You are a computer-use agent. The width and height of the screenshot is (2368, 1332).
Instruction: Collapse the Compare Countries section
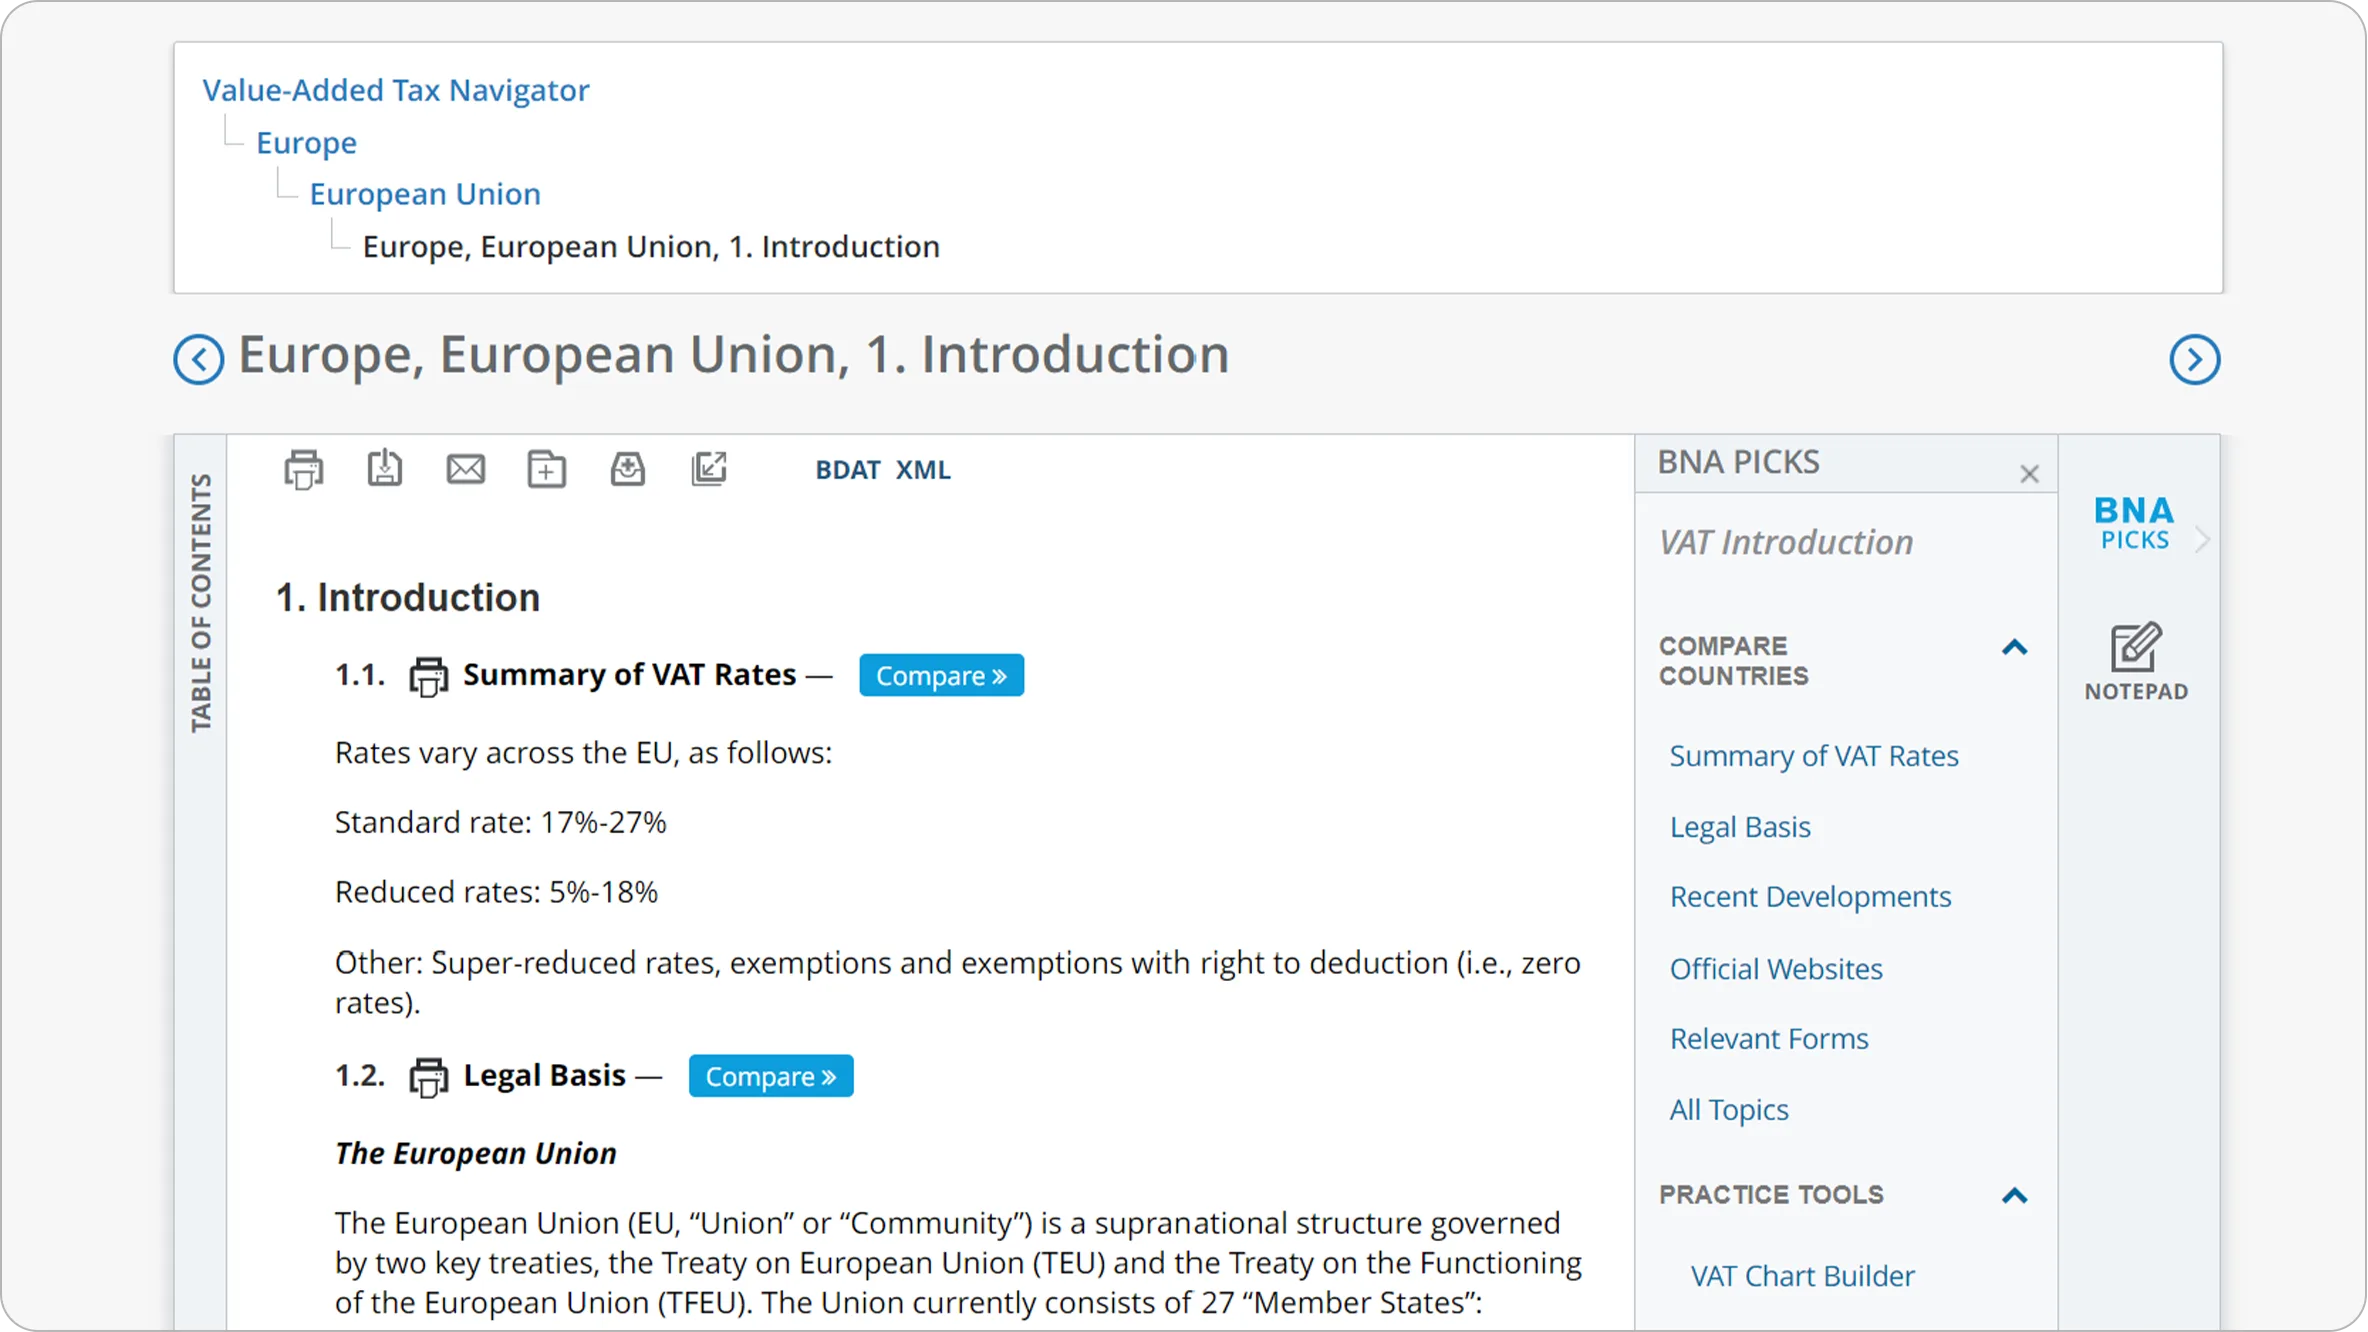tap(2015, 648)
